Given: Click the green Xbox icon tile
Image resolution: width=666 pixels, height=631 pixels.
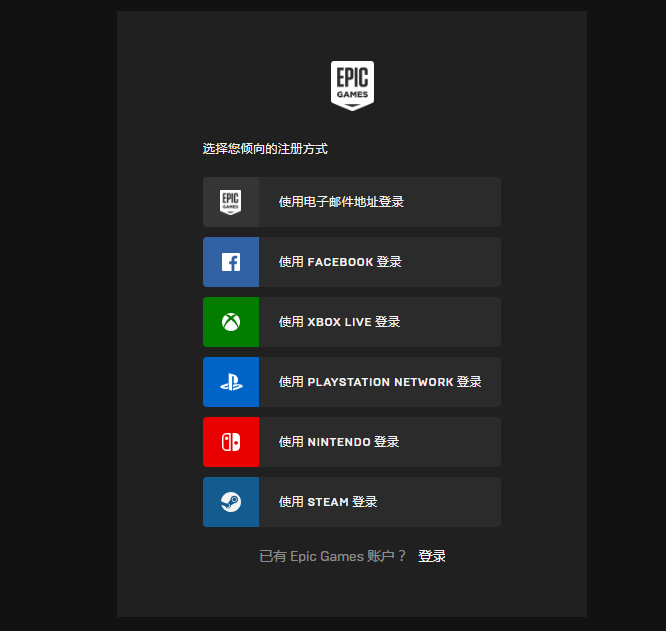Looking at the screenshot, I should pyautogui.click(x=231, y=322).
